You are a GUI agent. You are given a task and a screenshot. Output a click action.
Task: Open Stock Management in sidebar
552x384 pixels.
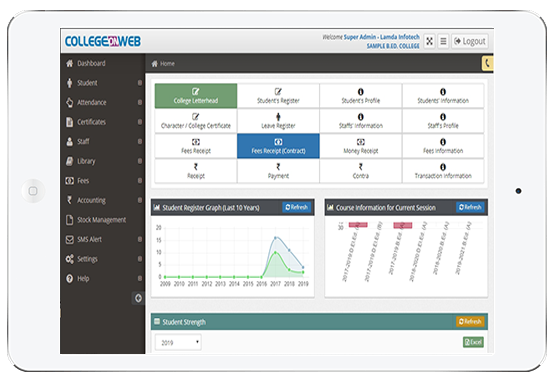102,220
